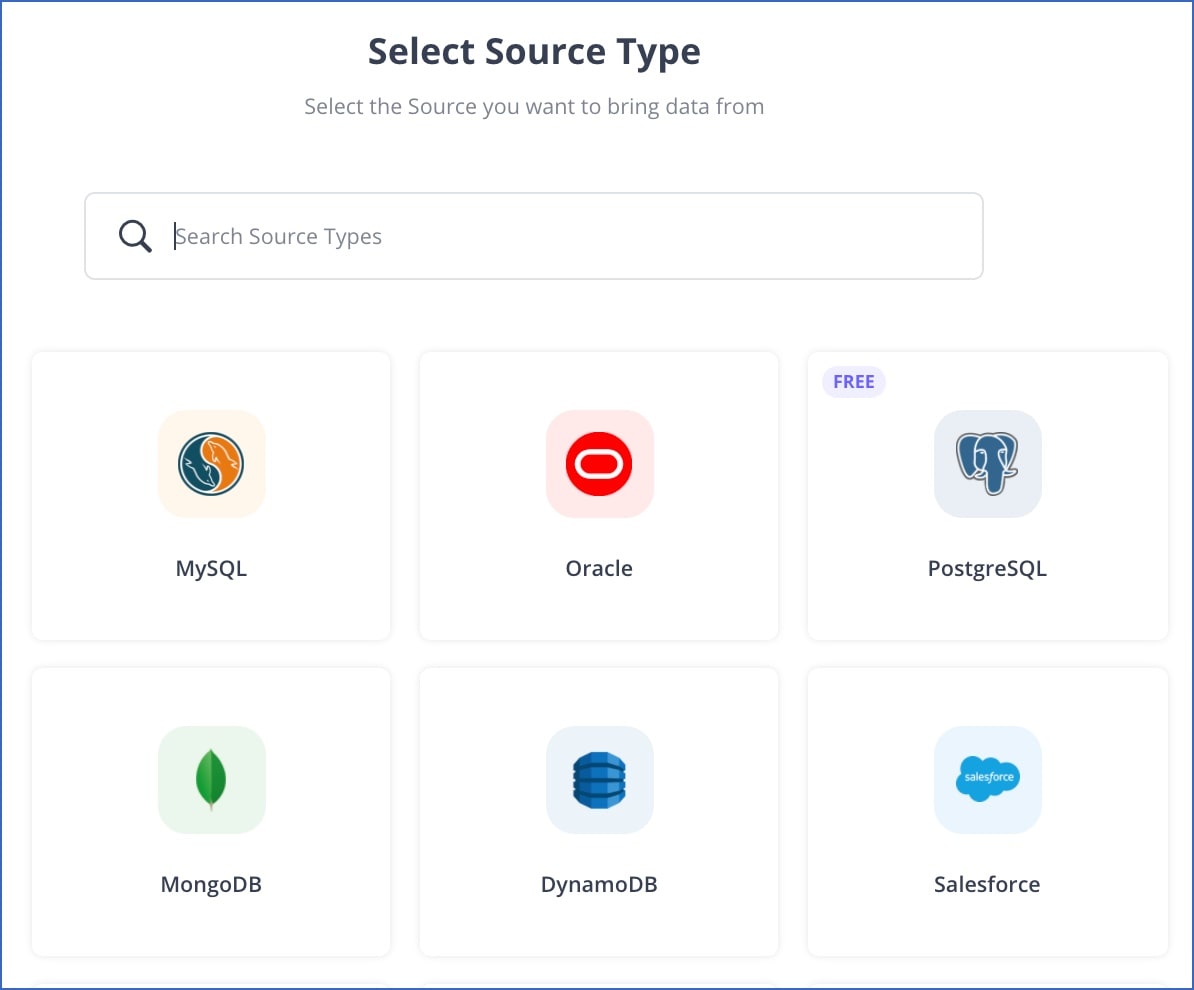Click the subtitle about bringing data from
The image size is (1194, 990).
[x=534, y=107]
